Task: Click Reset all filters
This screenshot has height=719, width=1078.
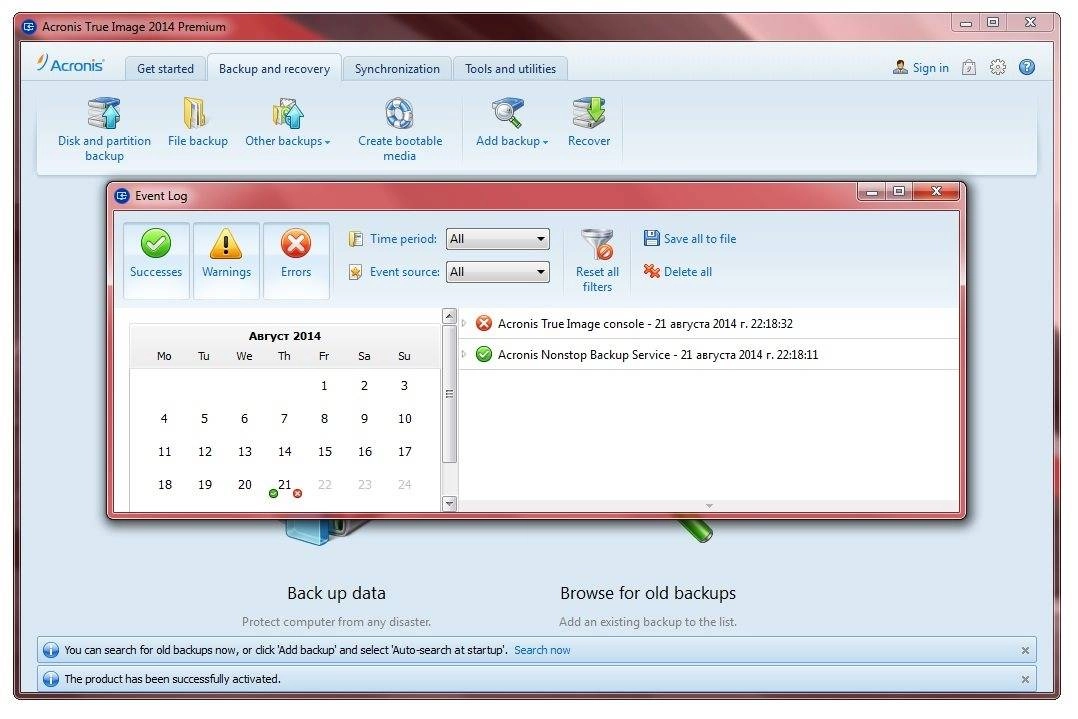Action: 597,261
